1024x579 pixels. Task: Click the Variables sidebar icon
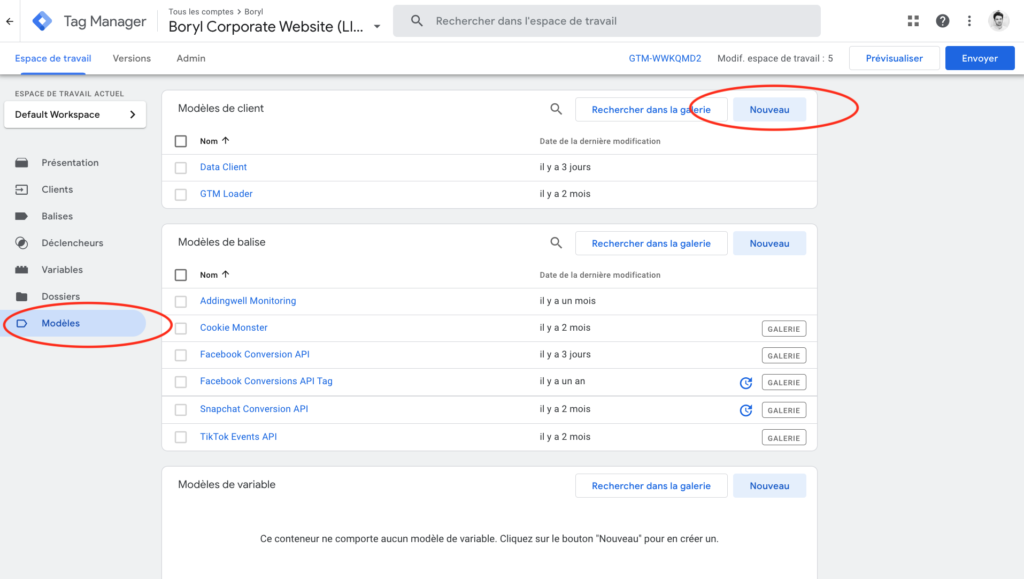[x=22, y=270]
